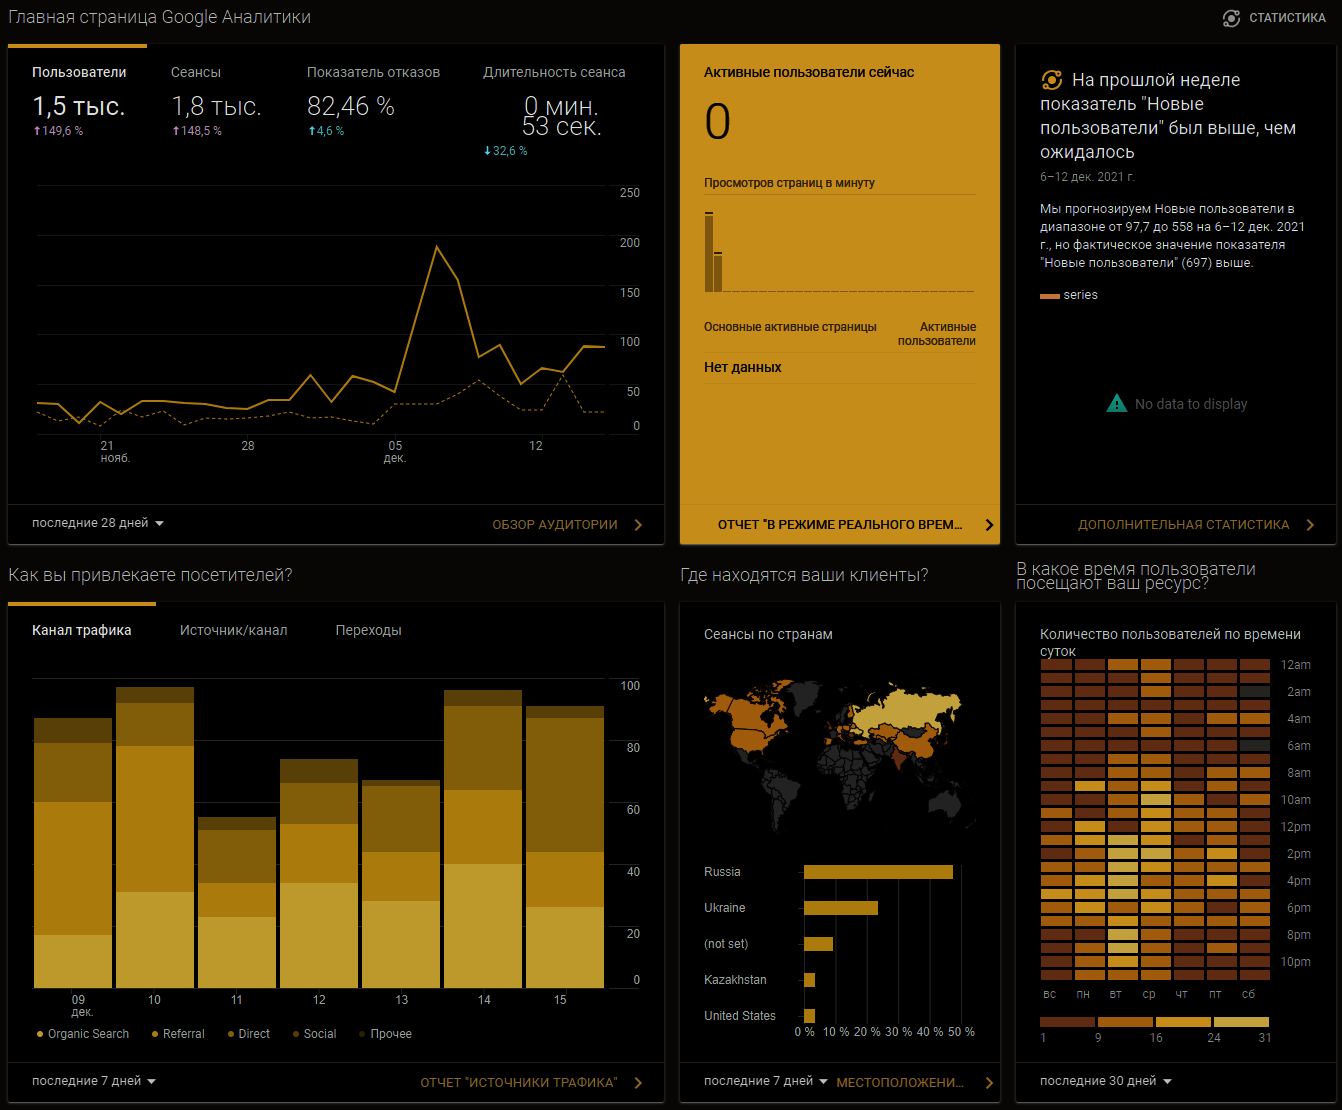Image resolution: width=1342 pixels, height=1110 pixels.
Task: Click the СТАТИСТИКА button label
Action: point(1287,18)
